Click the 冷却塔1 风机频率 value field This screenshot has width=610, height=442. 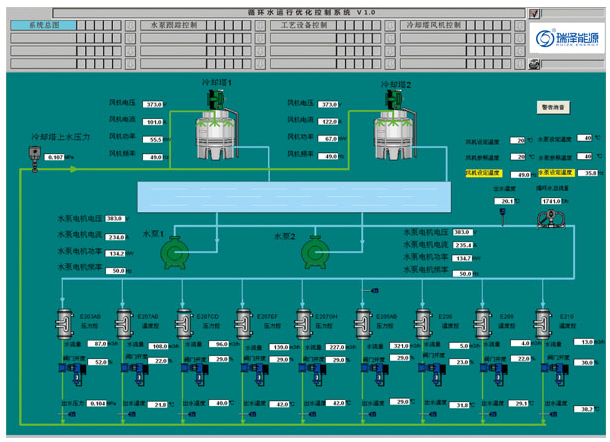(x=154, y=157)
